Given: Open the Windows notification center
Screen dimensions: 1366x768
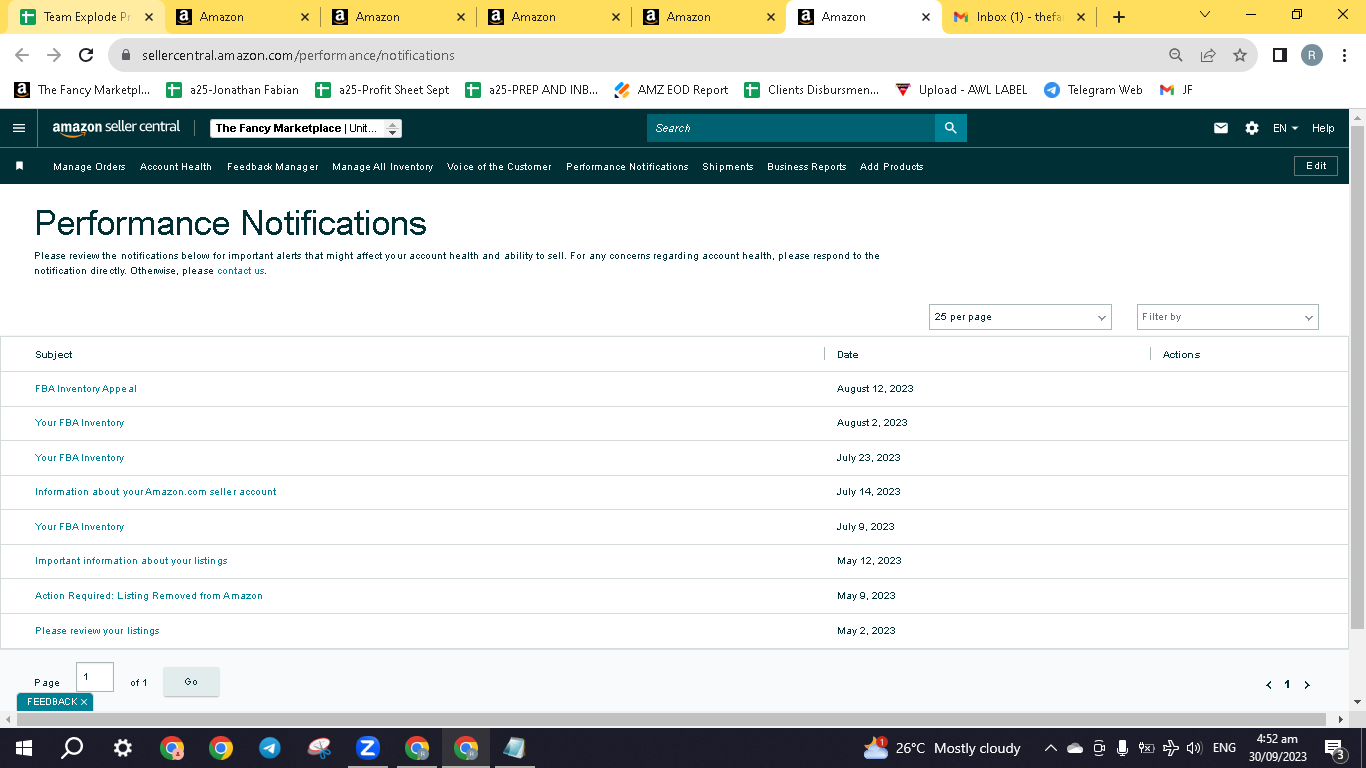Looking at the screenshot, I should point(1333,748).
